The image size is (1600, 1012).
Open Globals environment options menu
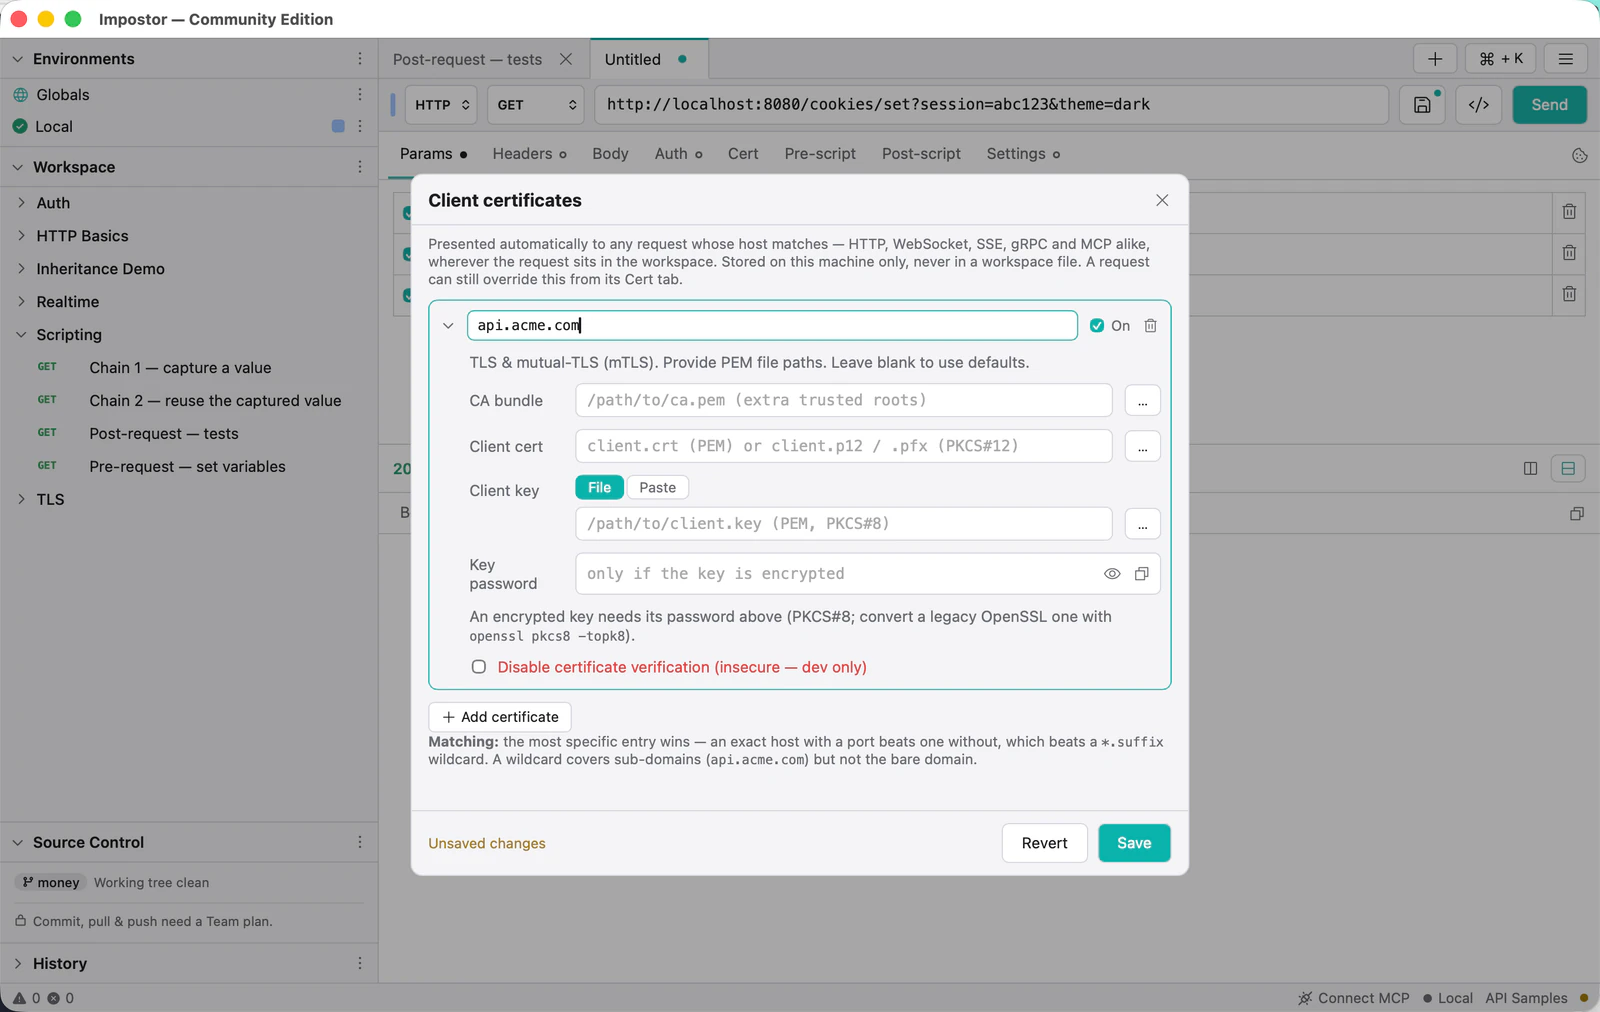click(360, 94)
